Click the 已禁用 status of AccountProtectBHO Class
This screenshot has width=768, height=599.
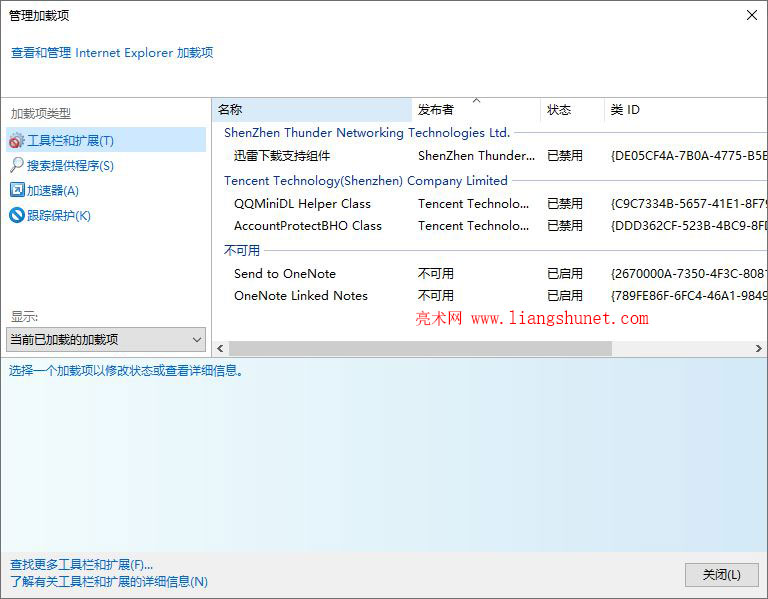pos(565,226)
